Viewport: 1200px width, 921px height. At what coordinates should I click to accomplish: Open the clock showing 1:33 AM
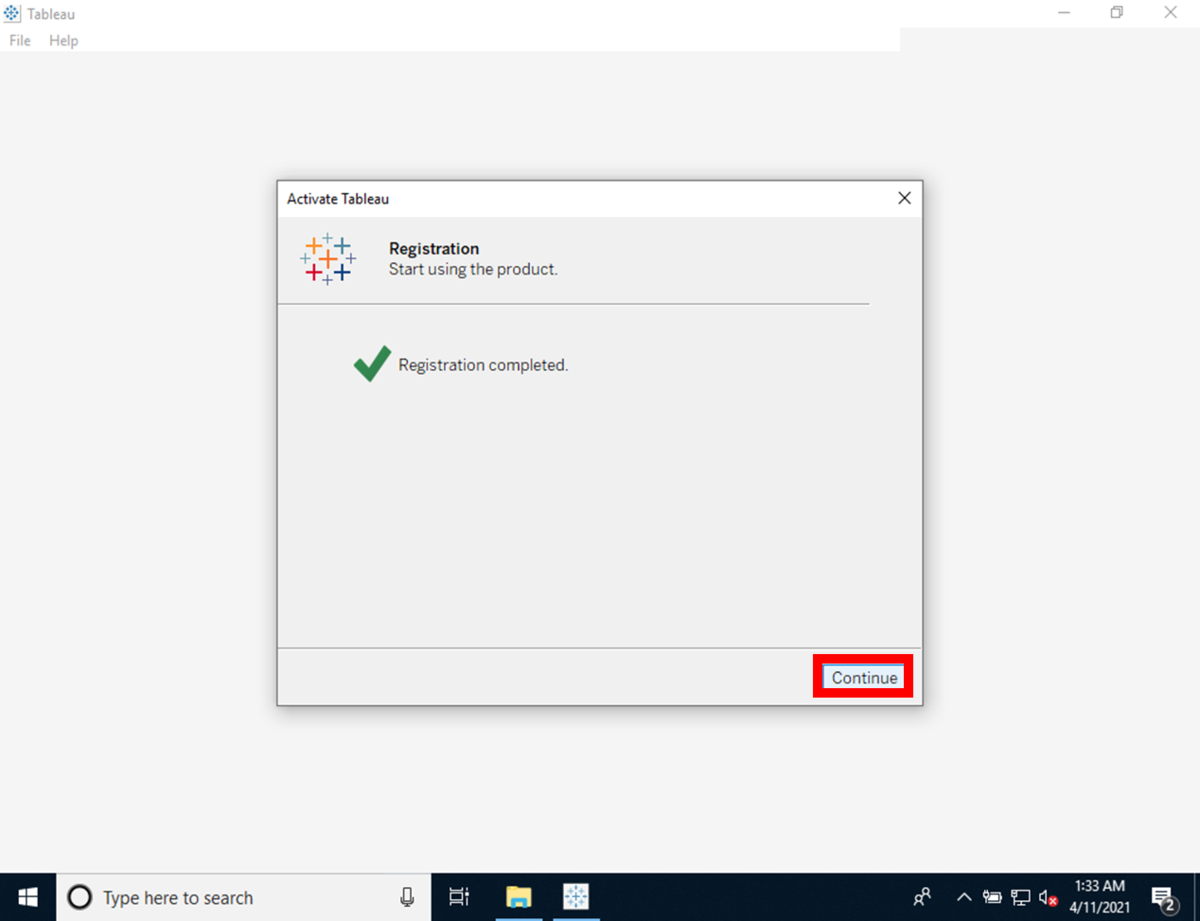1099,897
